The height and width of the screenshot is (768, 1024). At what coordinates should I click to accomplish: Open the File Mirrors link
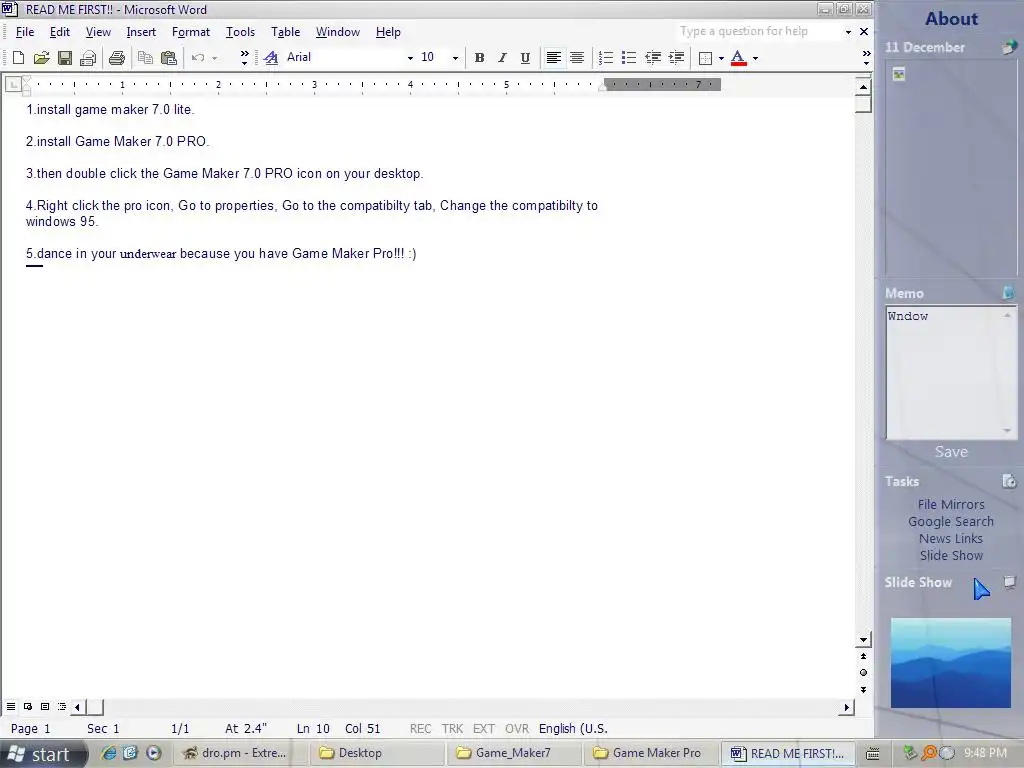(x=951, y=504)
